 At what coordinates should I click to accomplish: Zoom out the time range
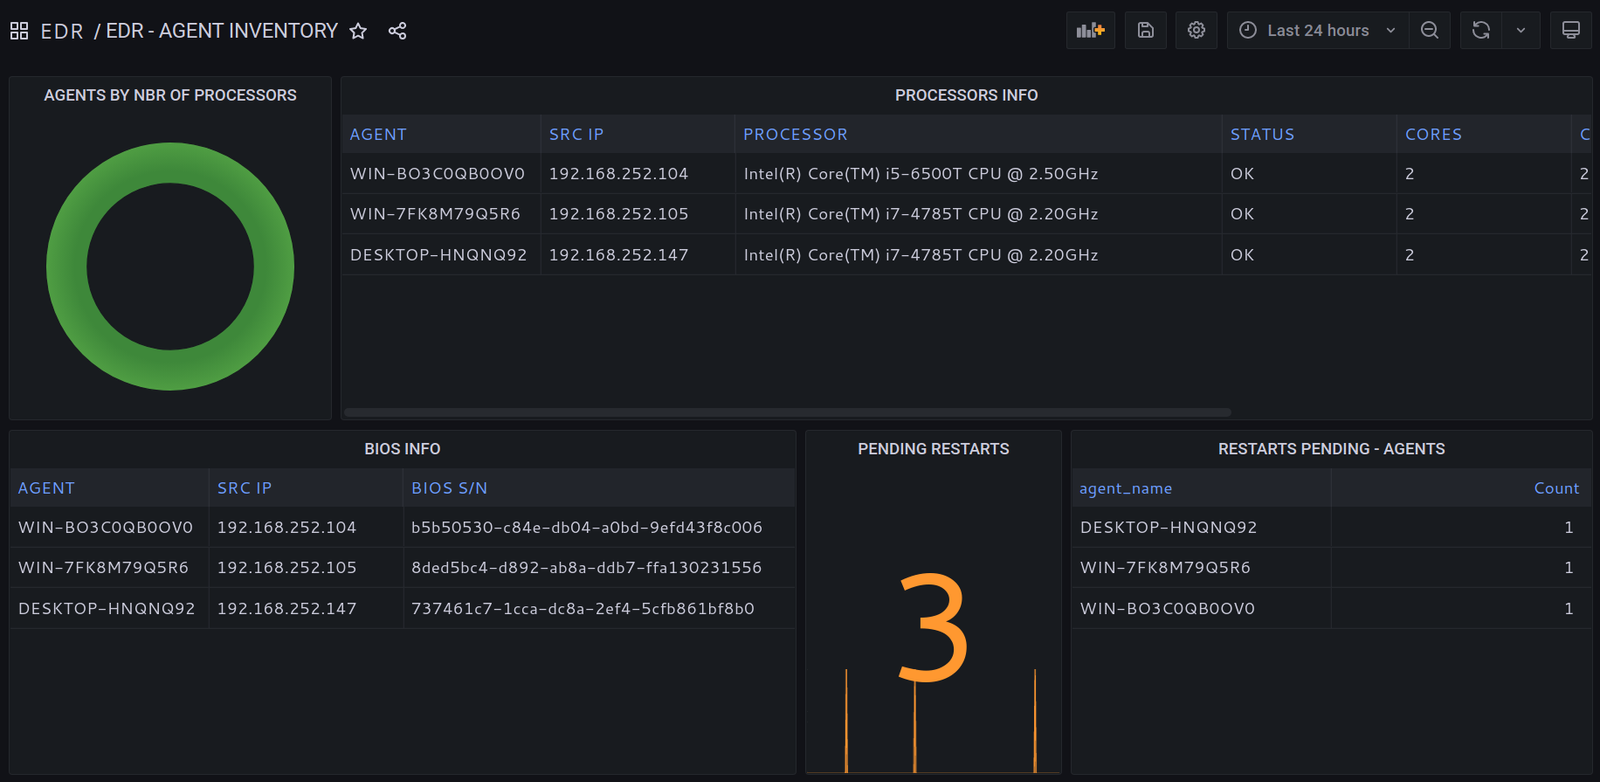(x=1430, y=31)
